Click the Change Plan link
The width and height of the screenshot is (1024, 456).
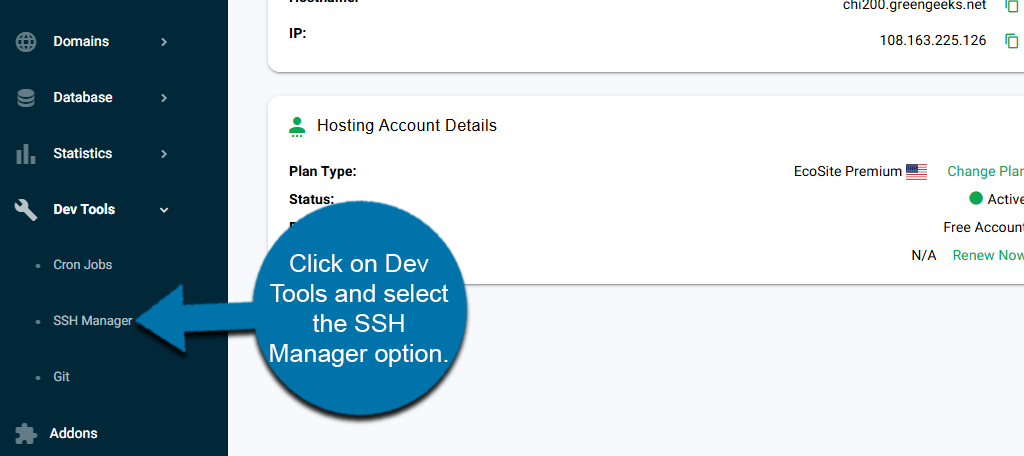pos(985,171)
